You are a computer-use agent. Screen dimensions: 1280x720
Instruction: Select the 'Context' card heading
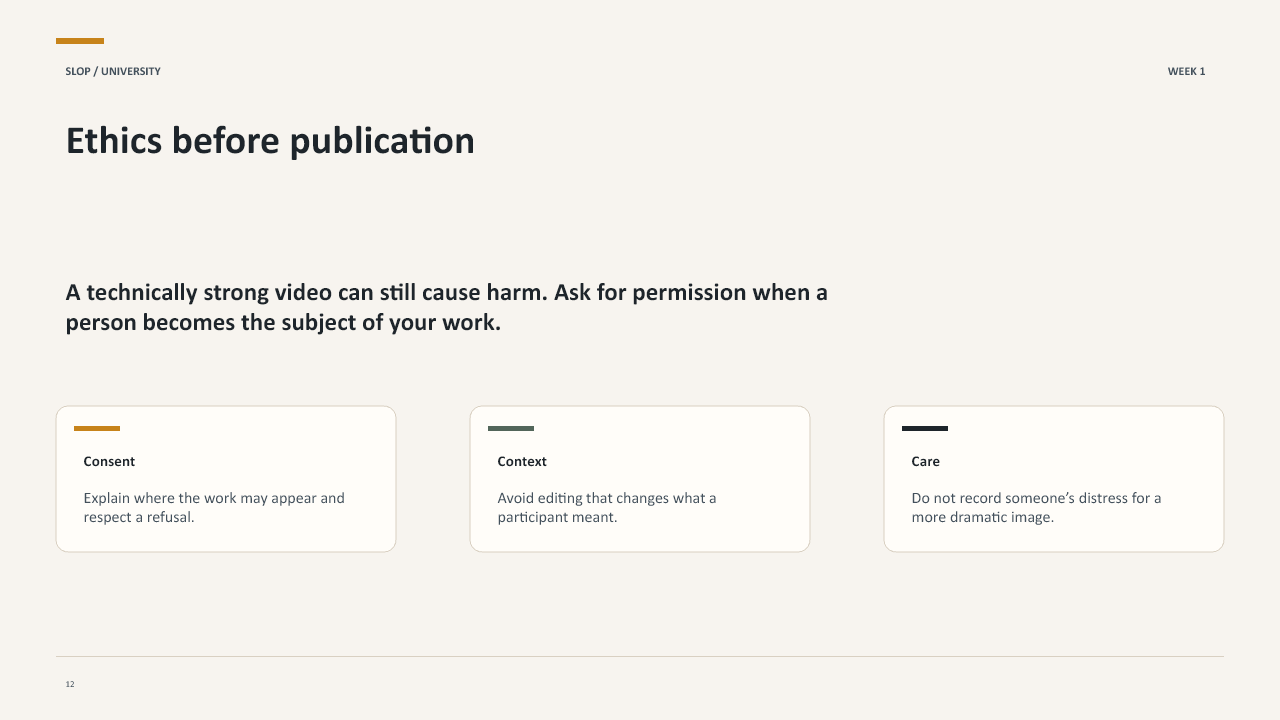tap(522, 461)
